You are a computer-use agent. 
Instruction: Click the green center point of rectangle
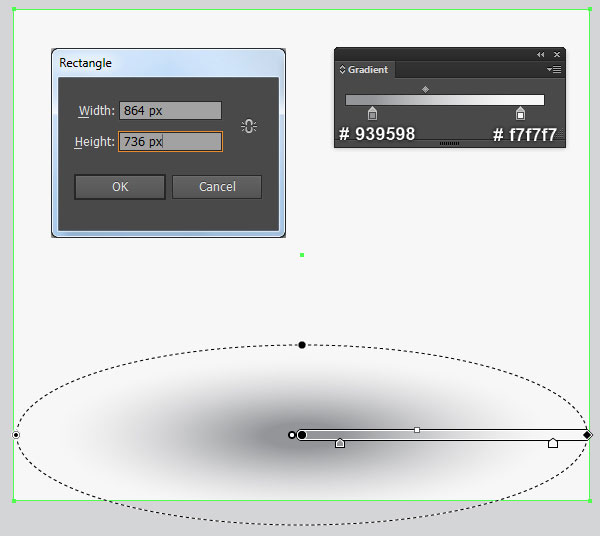pos(302,255)
